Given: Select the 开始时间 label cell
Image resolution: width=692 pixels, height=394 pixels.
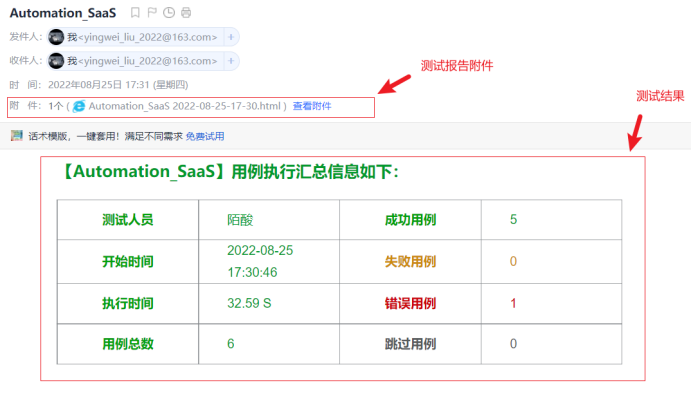Looking at the screenshot, I should 128,262.
